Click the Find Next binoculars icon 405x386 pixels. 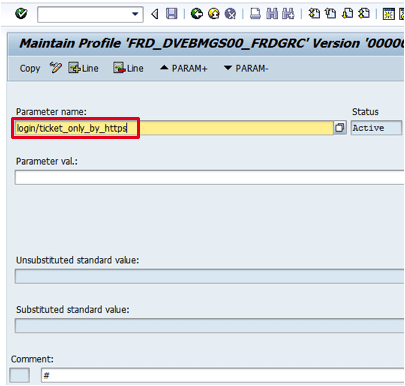(288, 14)
